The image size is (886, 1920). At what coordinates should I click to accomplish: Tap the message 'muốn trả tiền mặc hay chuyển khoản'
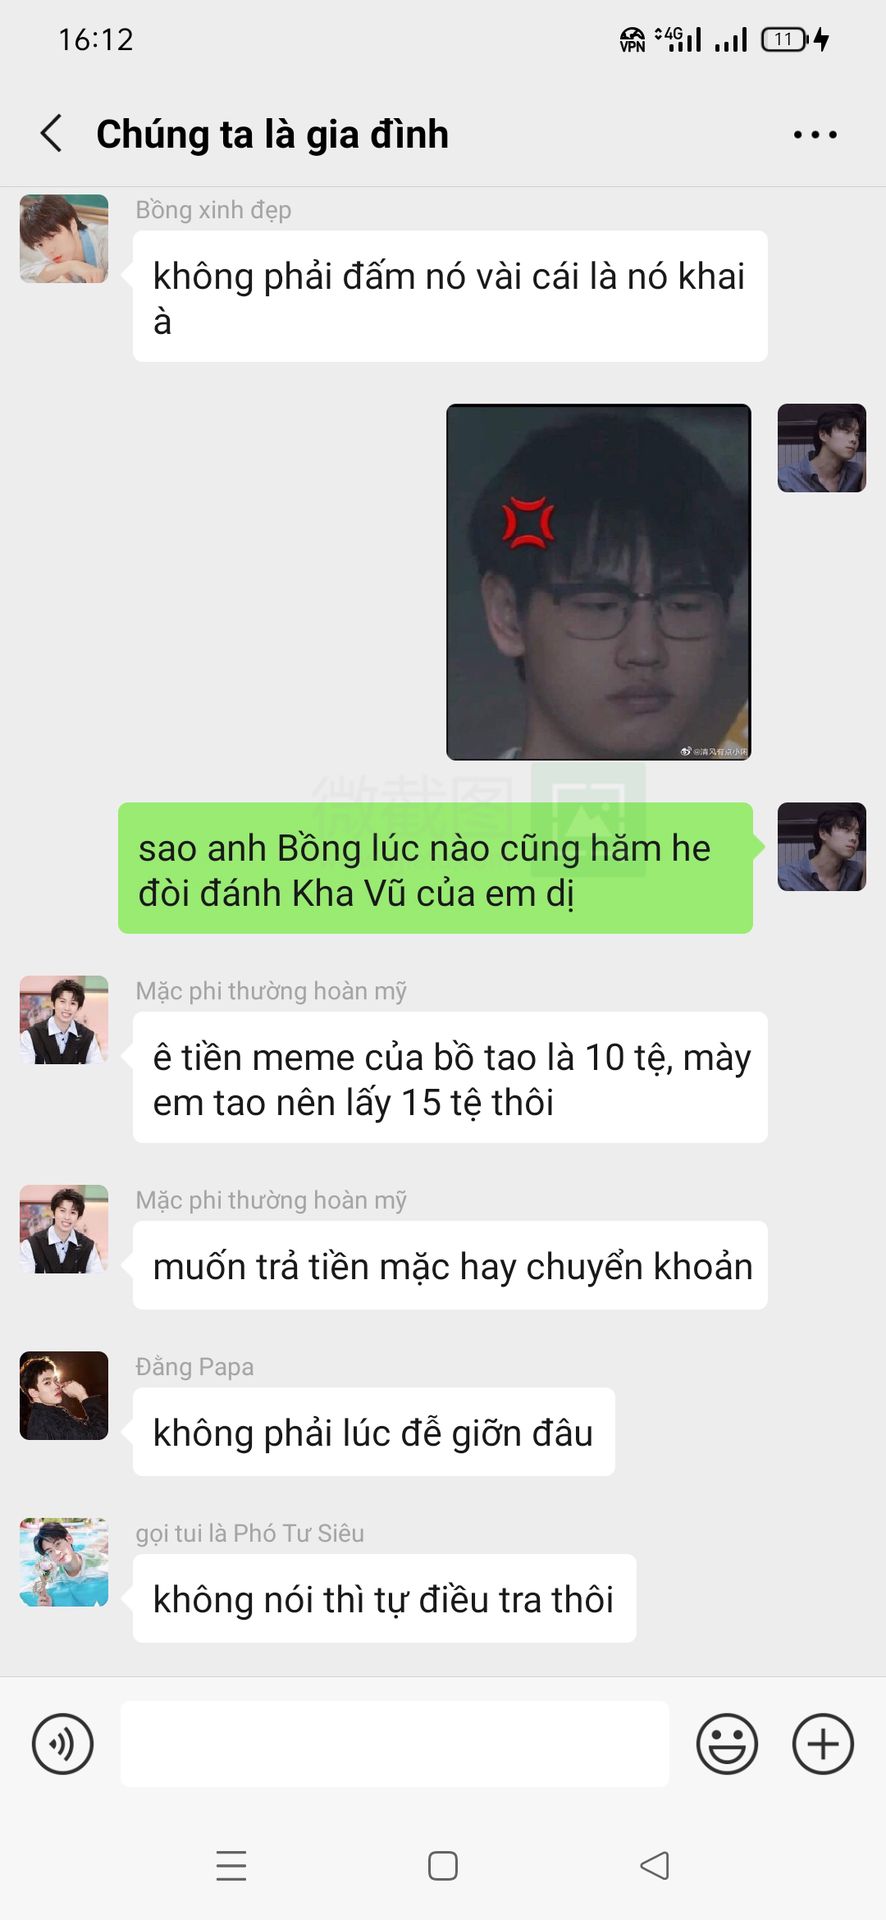[x=450, y=1265]
